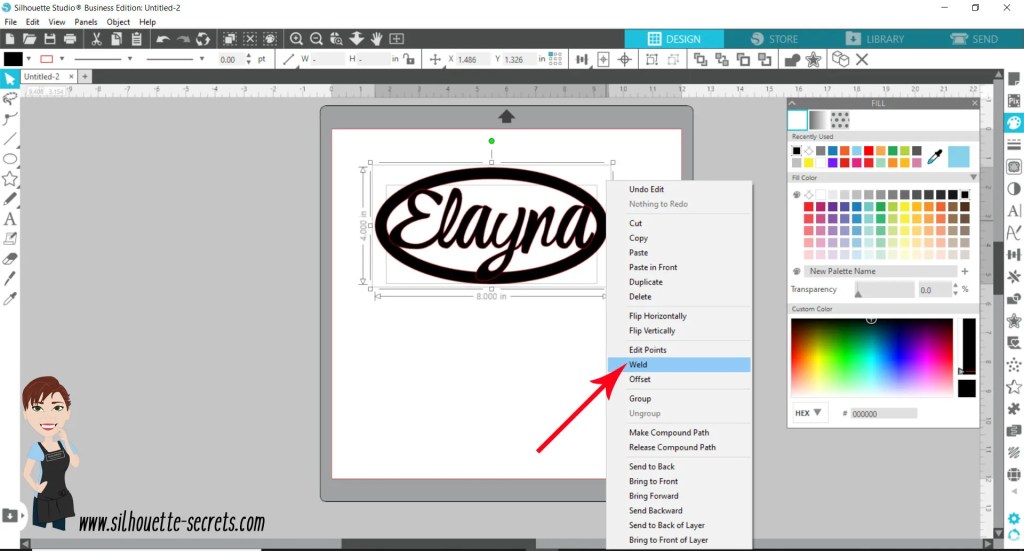Select the Text tool in left toolbar
Viewport: 1024px width, 551px height.
point(10,219)
